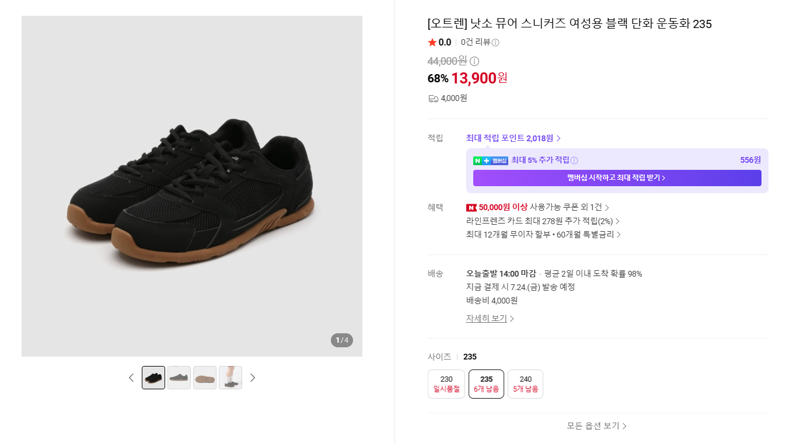The image size is (800, 443).
Task: Expand 자세히 보기 shipping details
Action: 490,318
